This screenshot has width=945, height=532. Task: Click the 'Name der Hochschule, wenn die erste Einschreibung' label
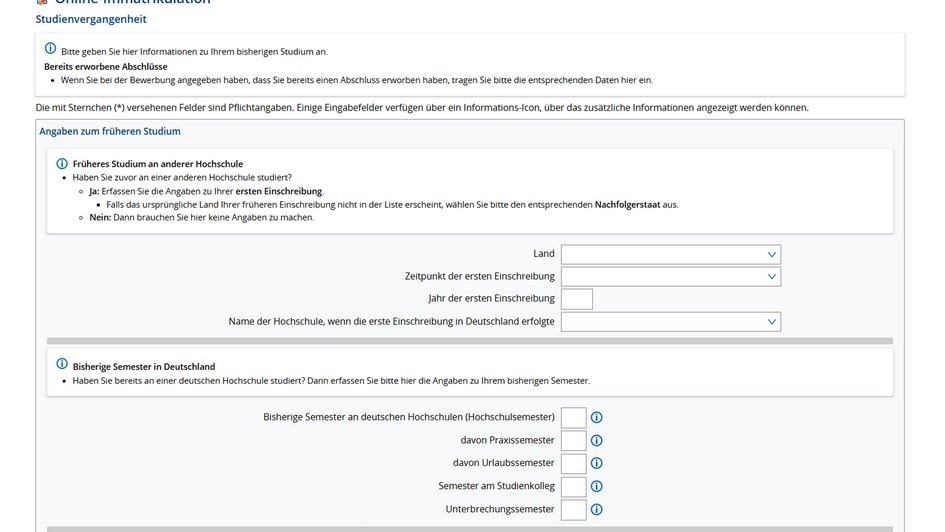pos(391,321)
